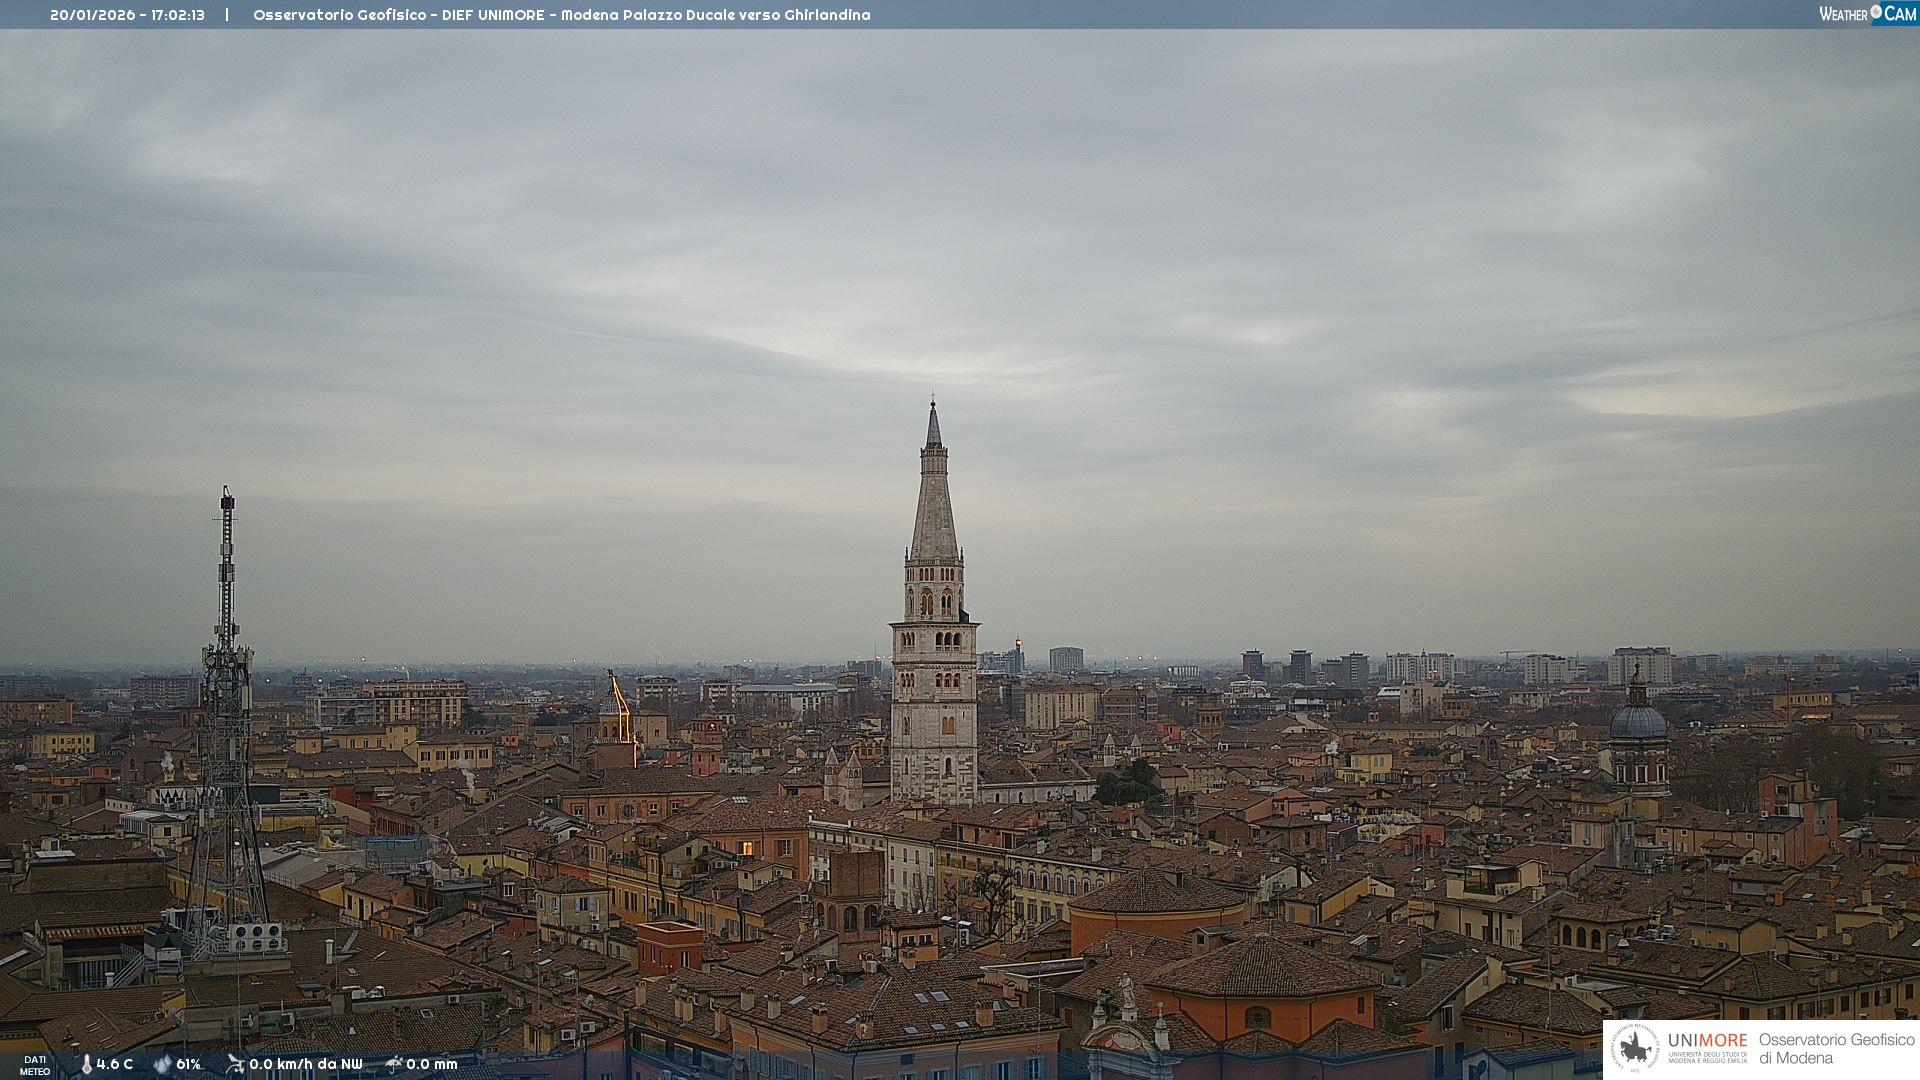
Task: Click the DATI METEO label
Action: (x=35, y=1065)
